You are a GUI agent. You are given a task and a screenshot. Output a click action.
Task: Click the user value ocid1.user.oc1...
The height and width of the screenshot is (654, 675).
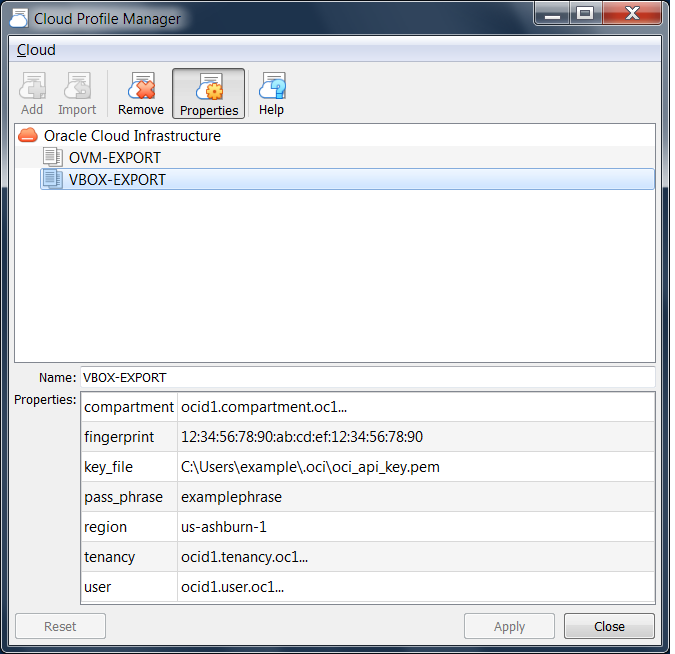point(416,587)
